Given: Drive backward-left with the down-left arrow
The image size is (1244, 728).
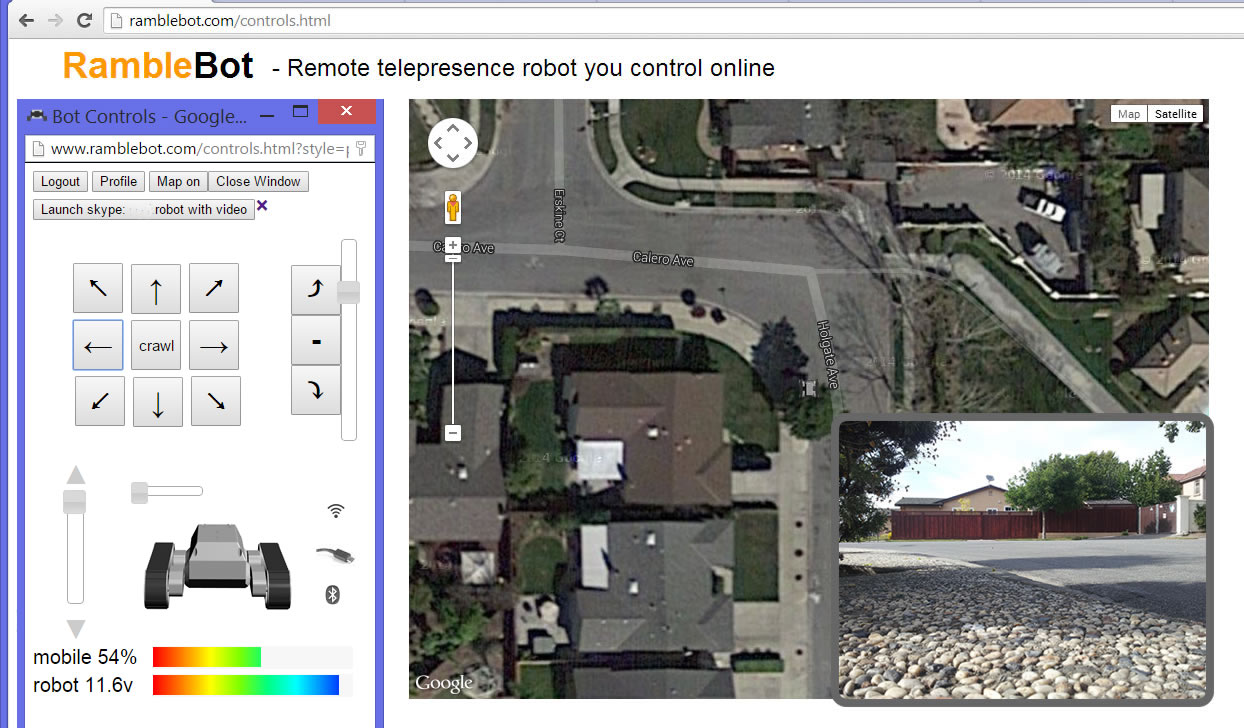Looking at the screenshot, I should (x=100, y=401).
